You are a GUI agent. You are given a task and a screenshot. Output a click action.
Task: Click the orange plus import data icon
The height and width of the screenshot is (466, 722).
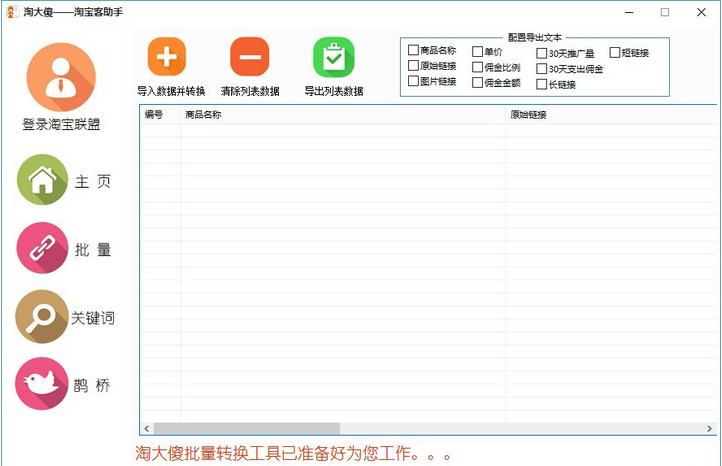point(167,57)
